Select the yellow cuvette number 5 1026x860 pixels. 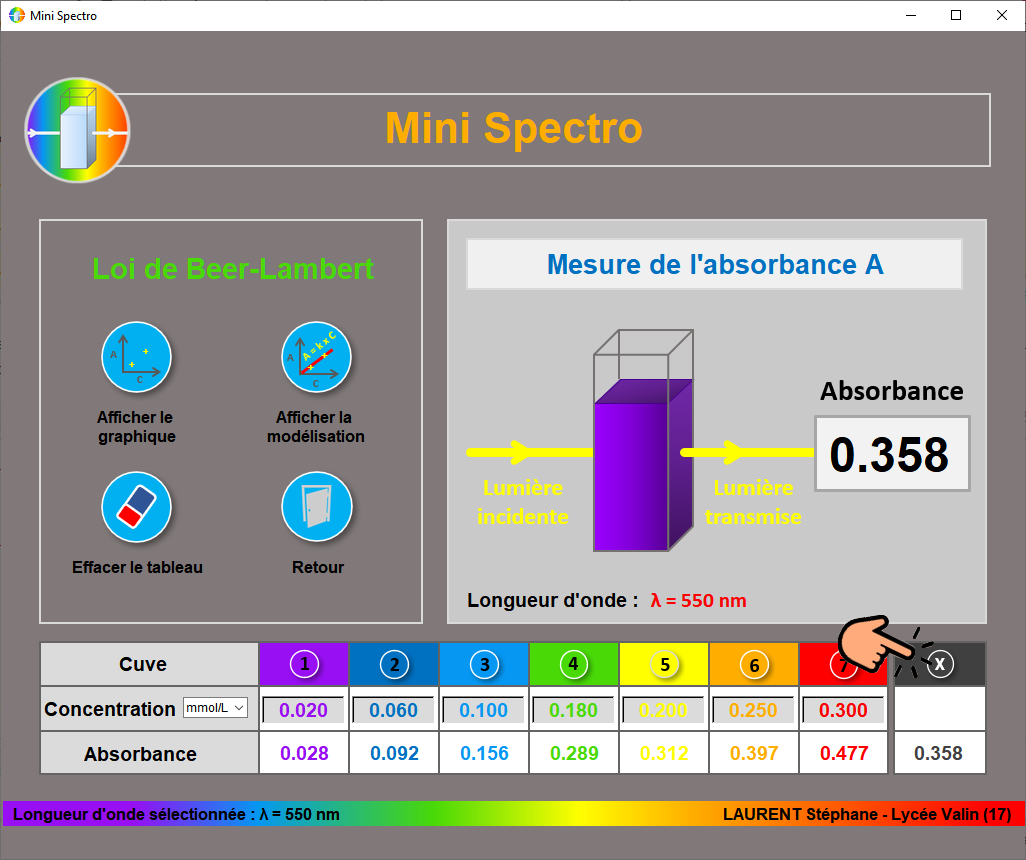click(664, 664)
